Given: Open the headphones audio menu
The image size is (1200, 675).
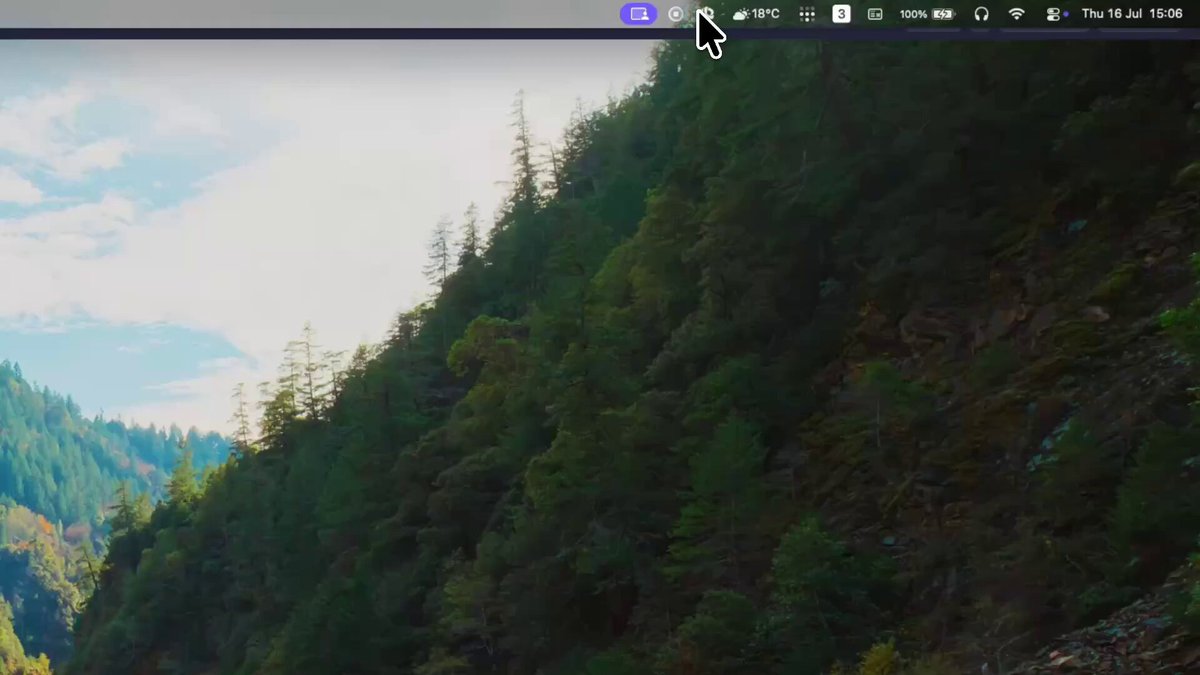Looking at the screenshot, I should click(981, 14).
